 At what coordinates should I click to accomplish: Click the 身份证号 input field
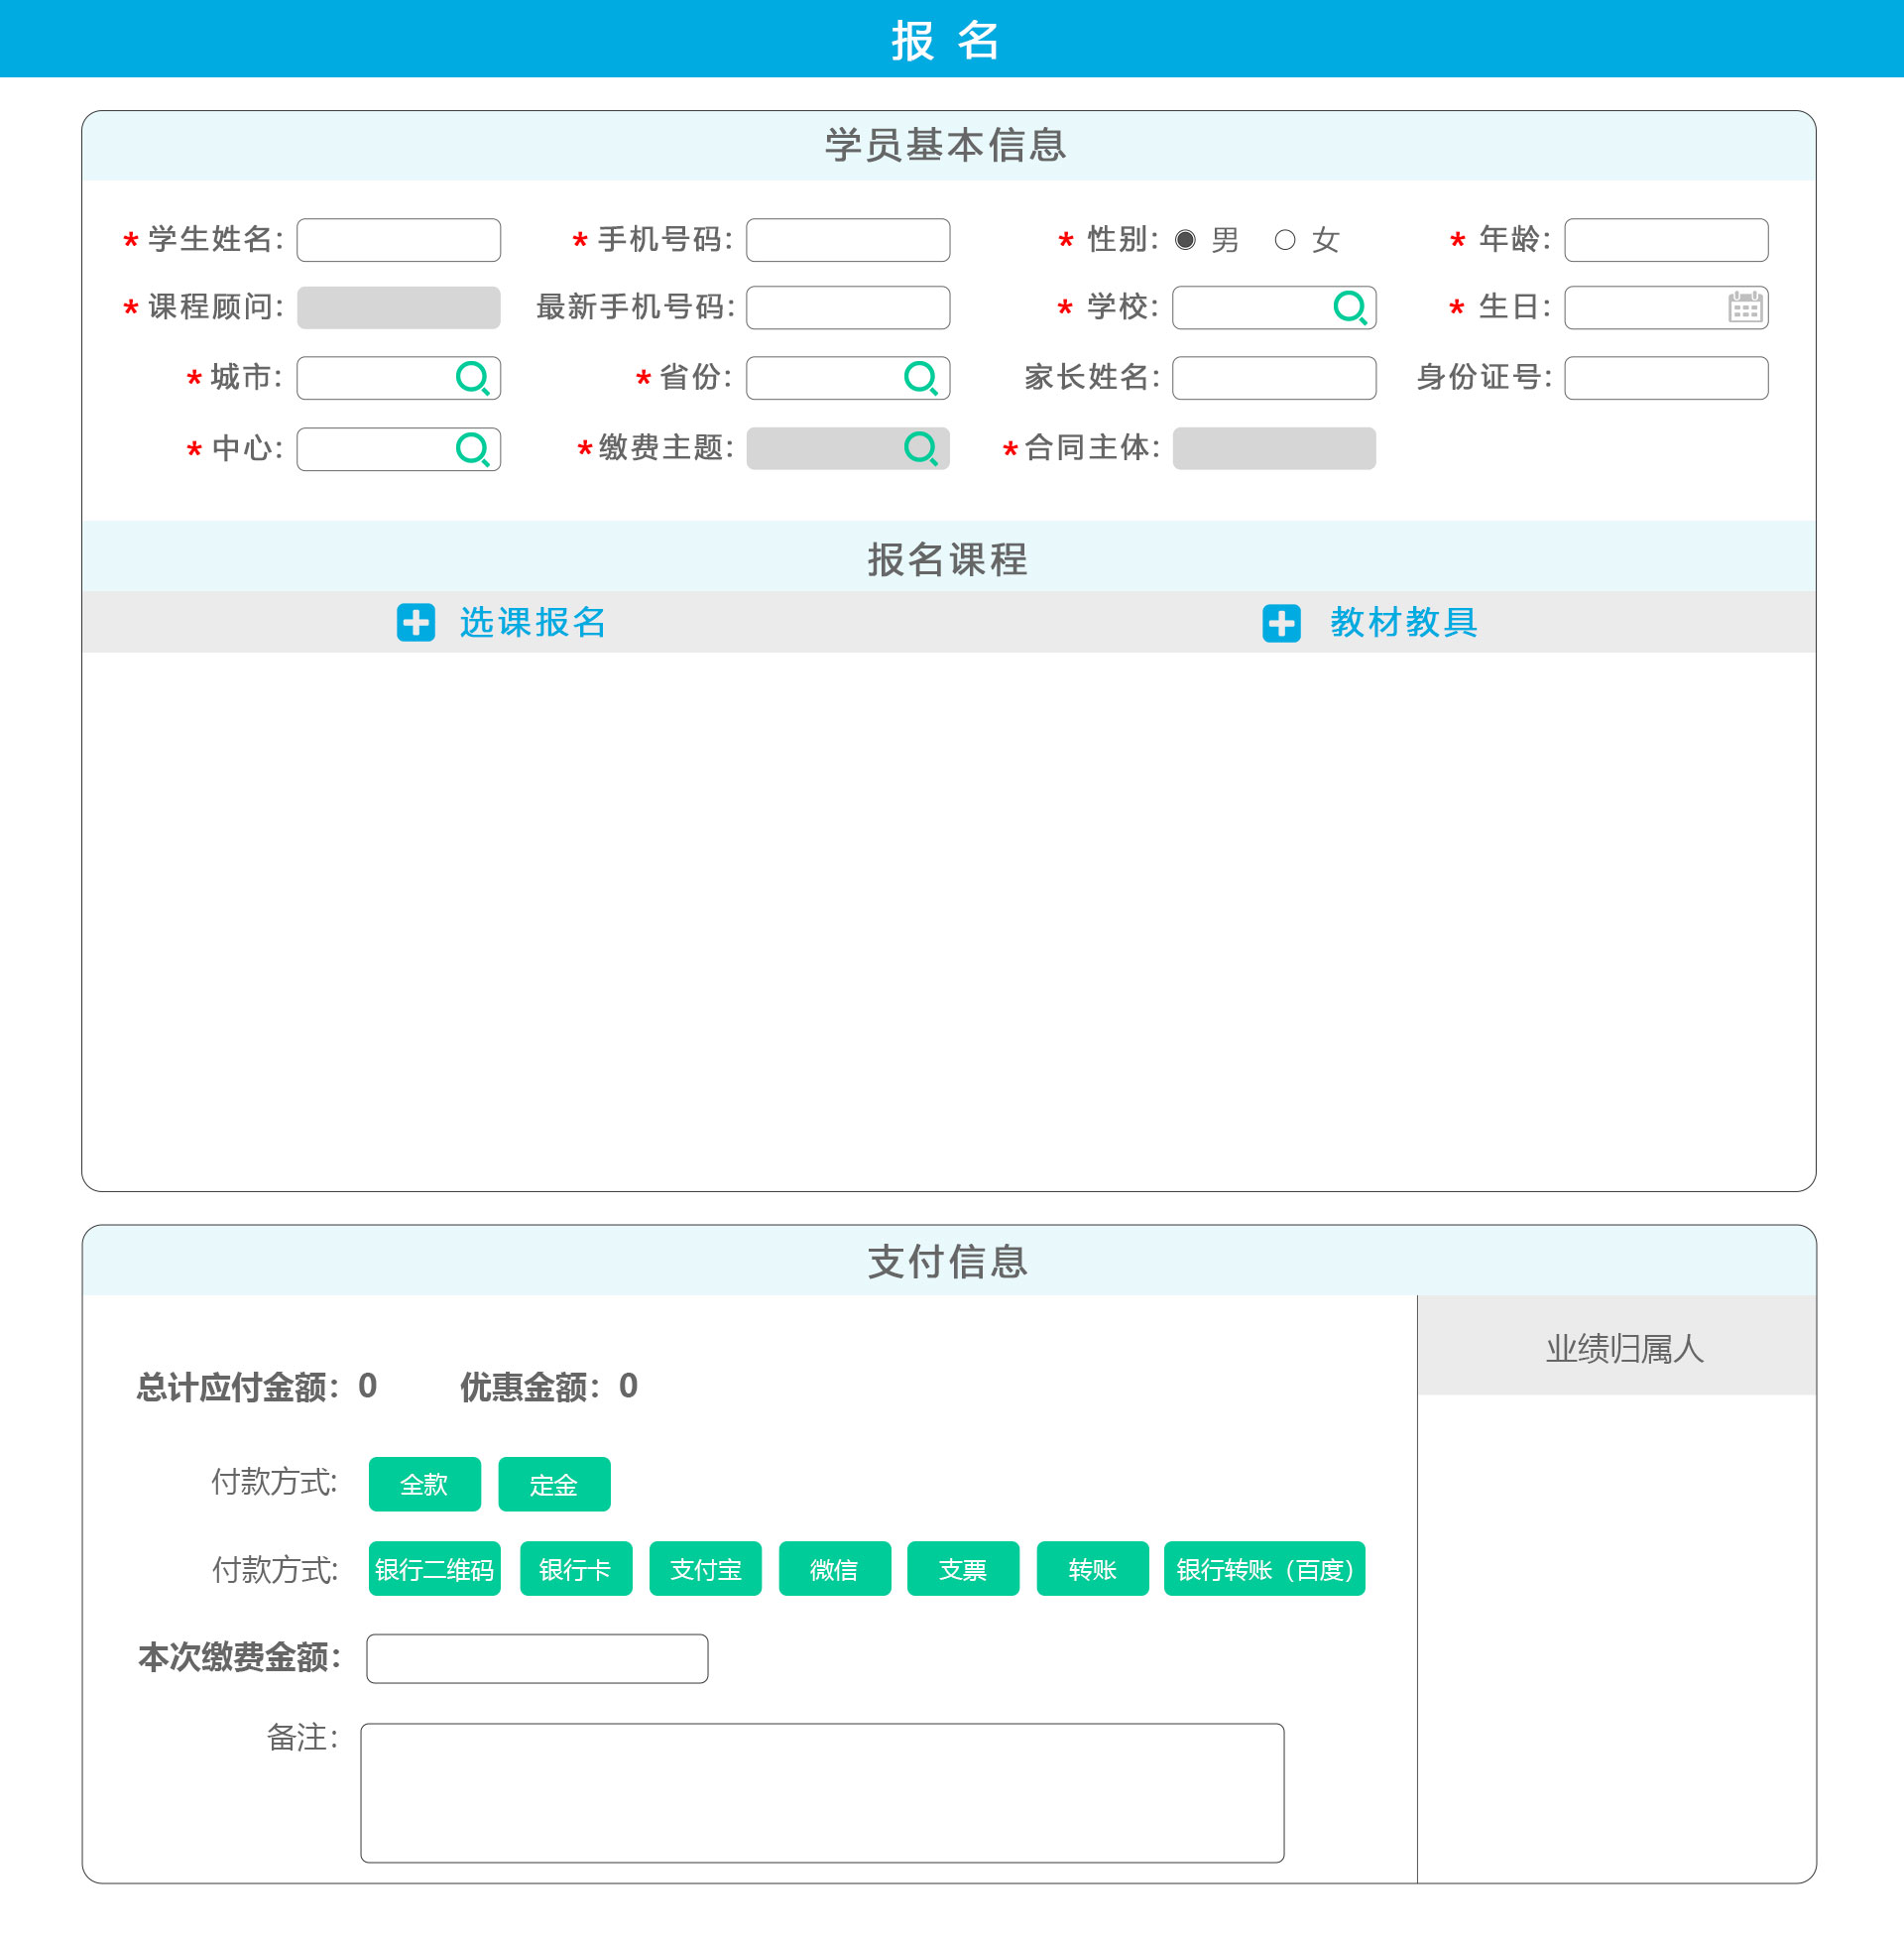pyautogui.click(x=1666, y=378)
